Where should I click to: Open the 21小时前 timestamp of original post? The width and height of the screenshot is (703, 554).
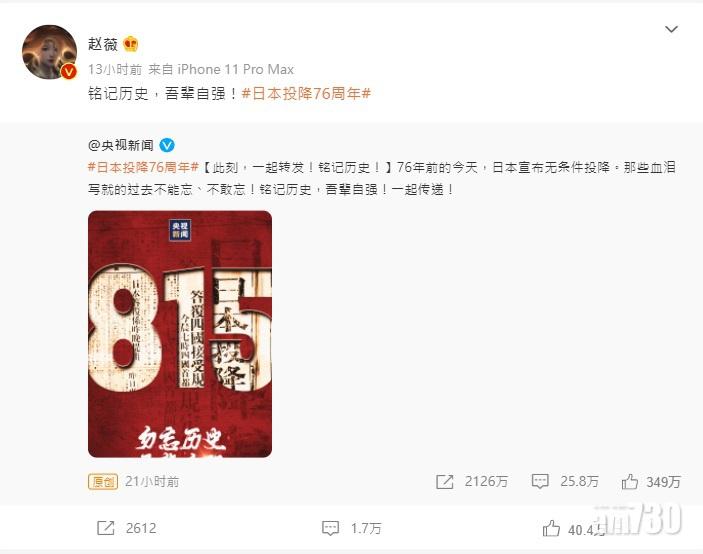152,481
